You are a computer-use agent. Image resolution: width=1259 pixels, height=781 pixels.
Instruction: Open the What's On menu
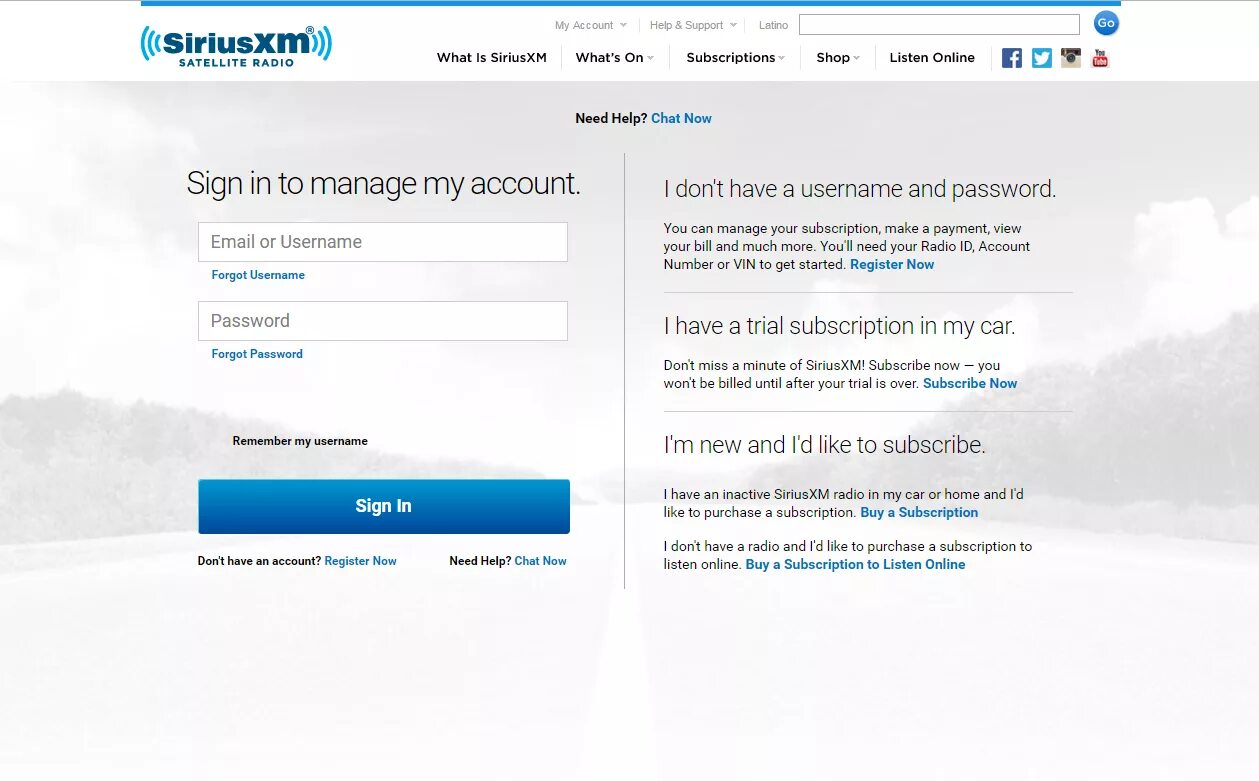pos(614,58)
